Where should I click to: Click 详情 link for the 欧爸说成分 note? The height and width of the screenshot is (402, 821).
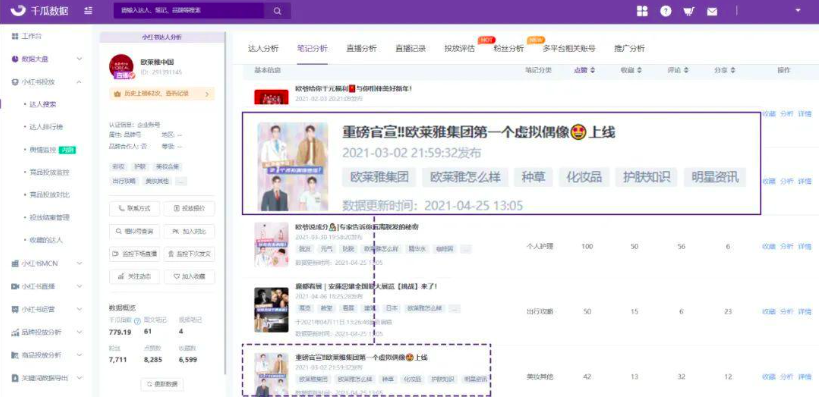[804, 246]
